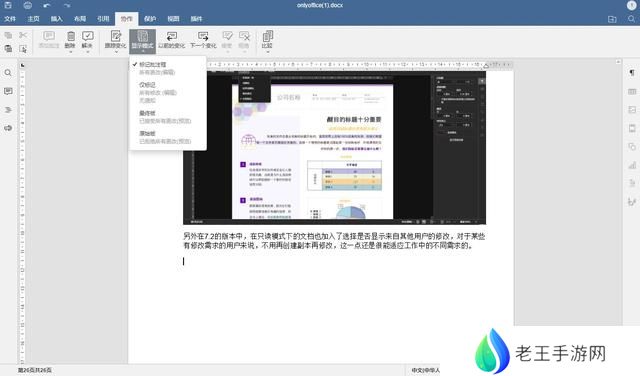Screen dimensions: 640x376
Task: Click the embedded screenshot image in document
Action: 334,147
